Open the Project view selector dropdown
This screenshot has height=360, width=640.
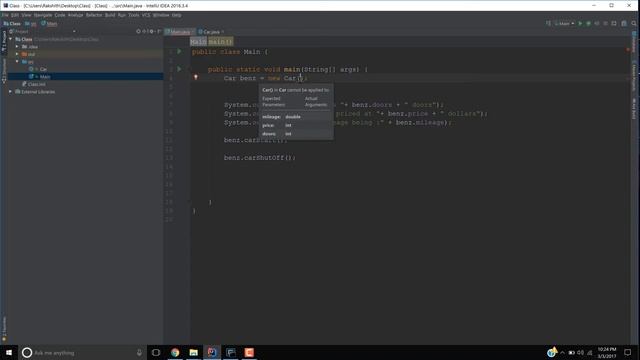click(74, 31)
